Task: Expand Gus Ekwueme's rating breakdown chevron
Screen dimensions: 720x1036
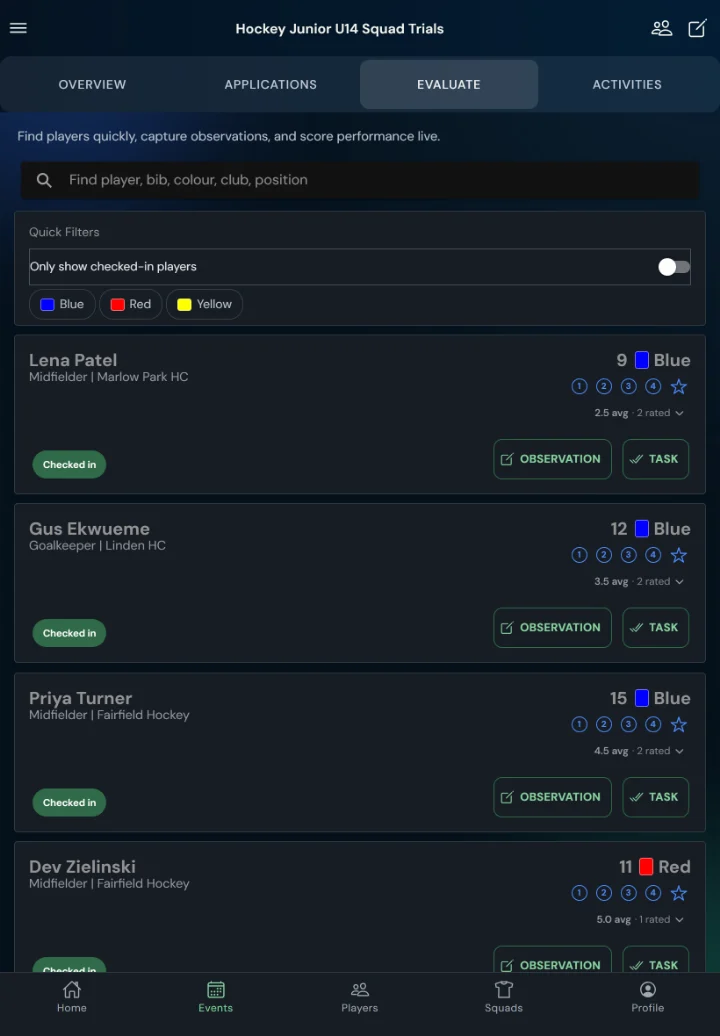Action: click(x=679, y=581)
